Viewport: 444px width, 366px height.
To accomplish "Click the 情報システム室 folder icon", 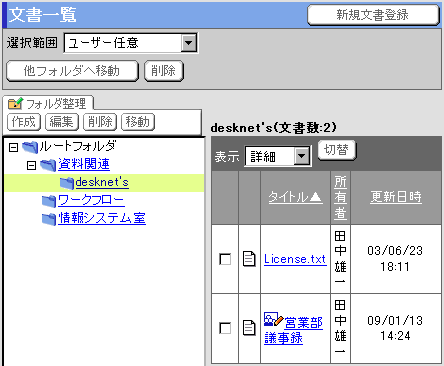I will 49,219.
